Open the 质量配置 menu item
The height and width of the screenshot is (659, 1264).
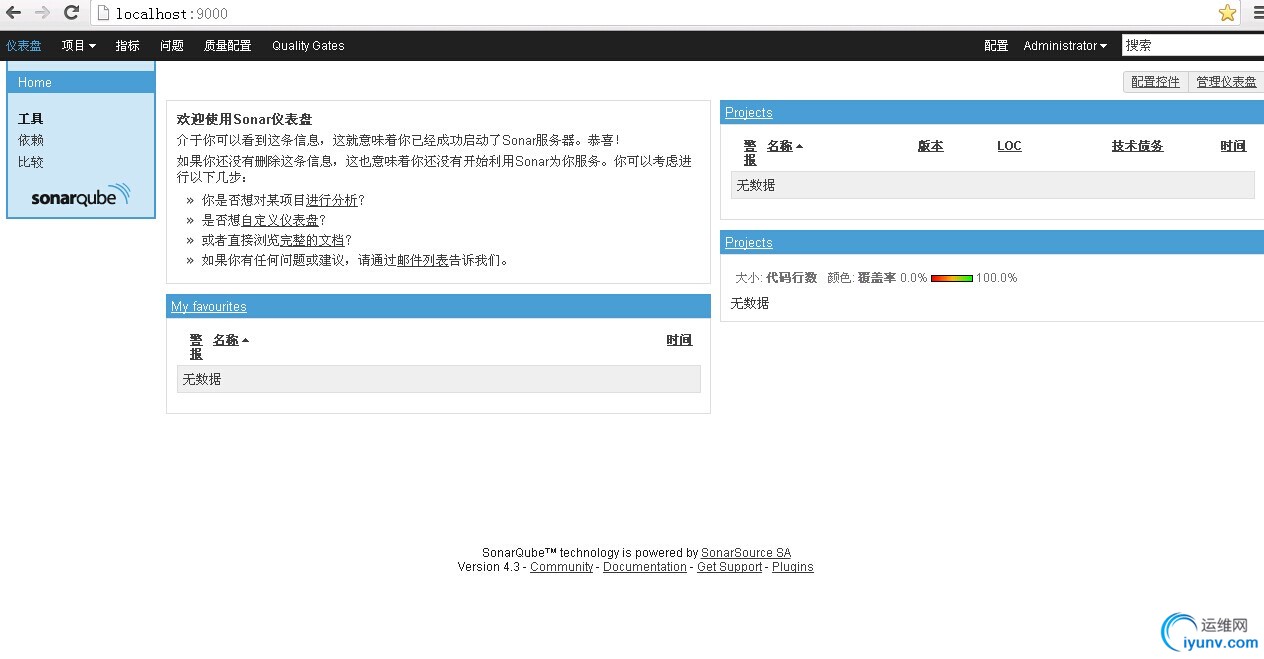[228, 45]
